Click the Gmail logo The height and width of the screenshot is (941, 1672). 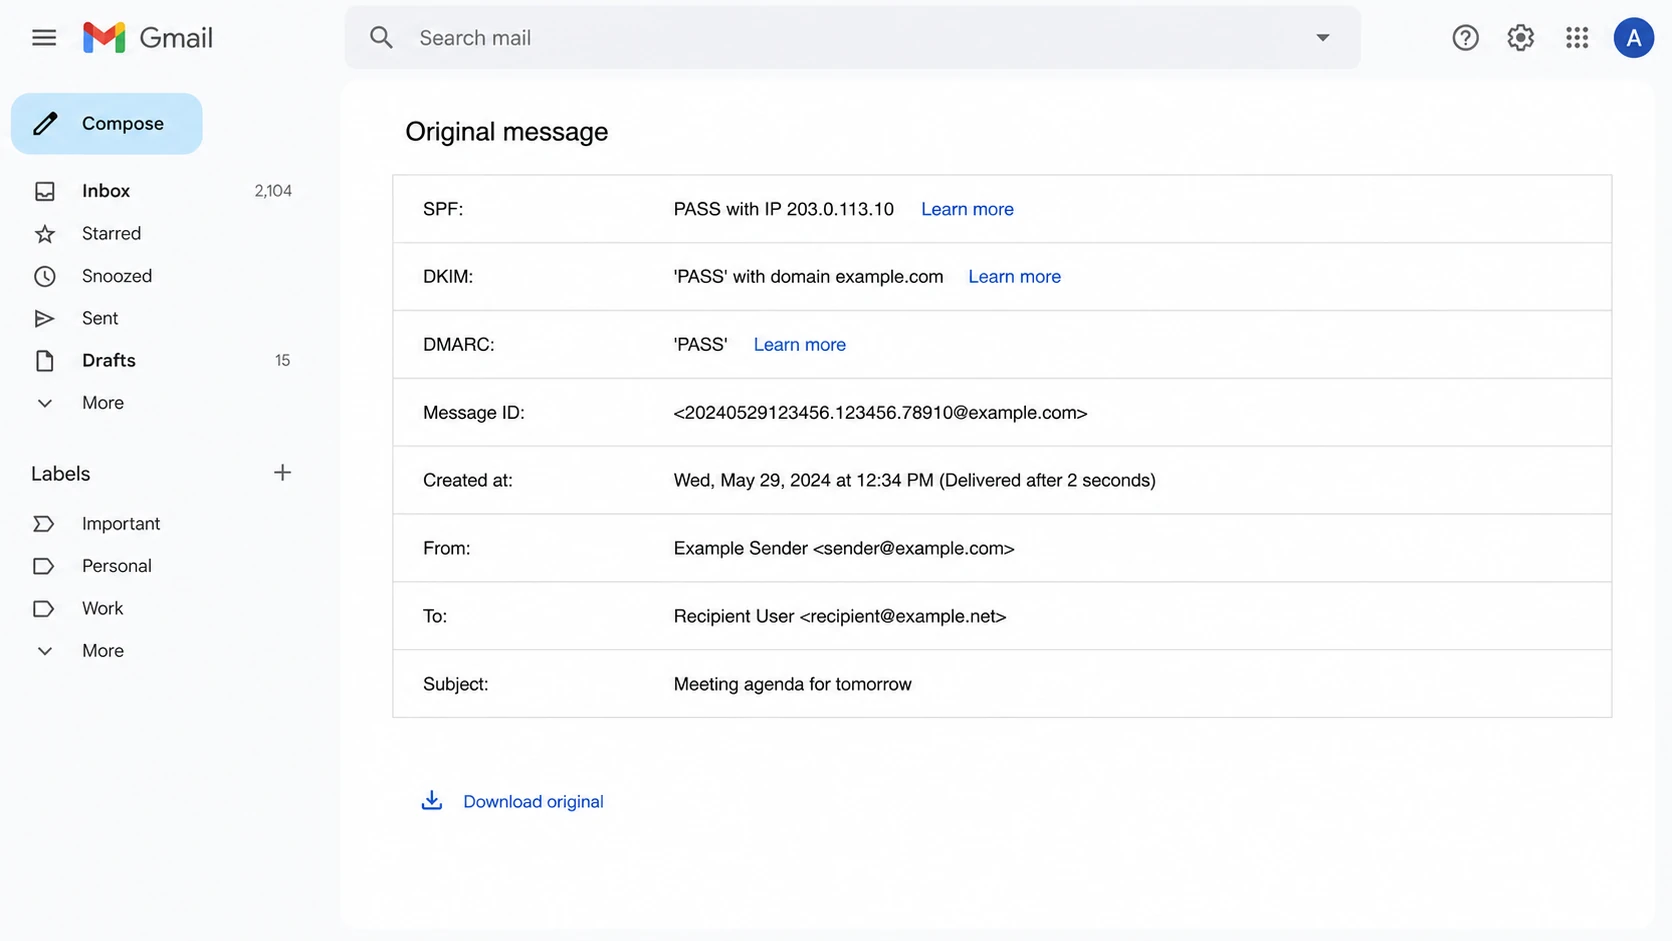pyautogui.click(x=148, y=38)
